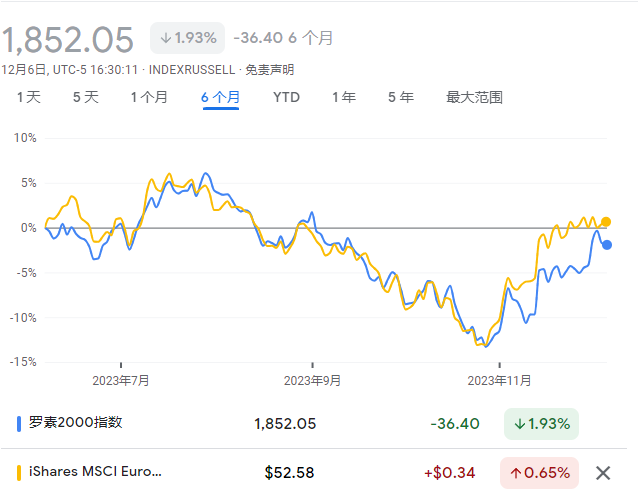Select 最大范围 time range
Viewport: 638px width, 494px height.
474,97
